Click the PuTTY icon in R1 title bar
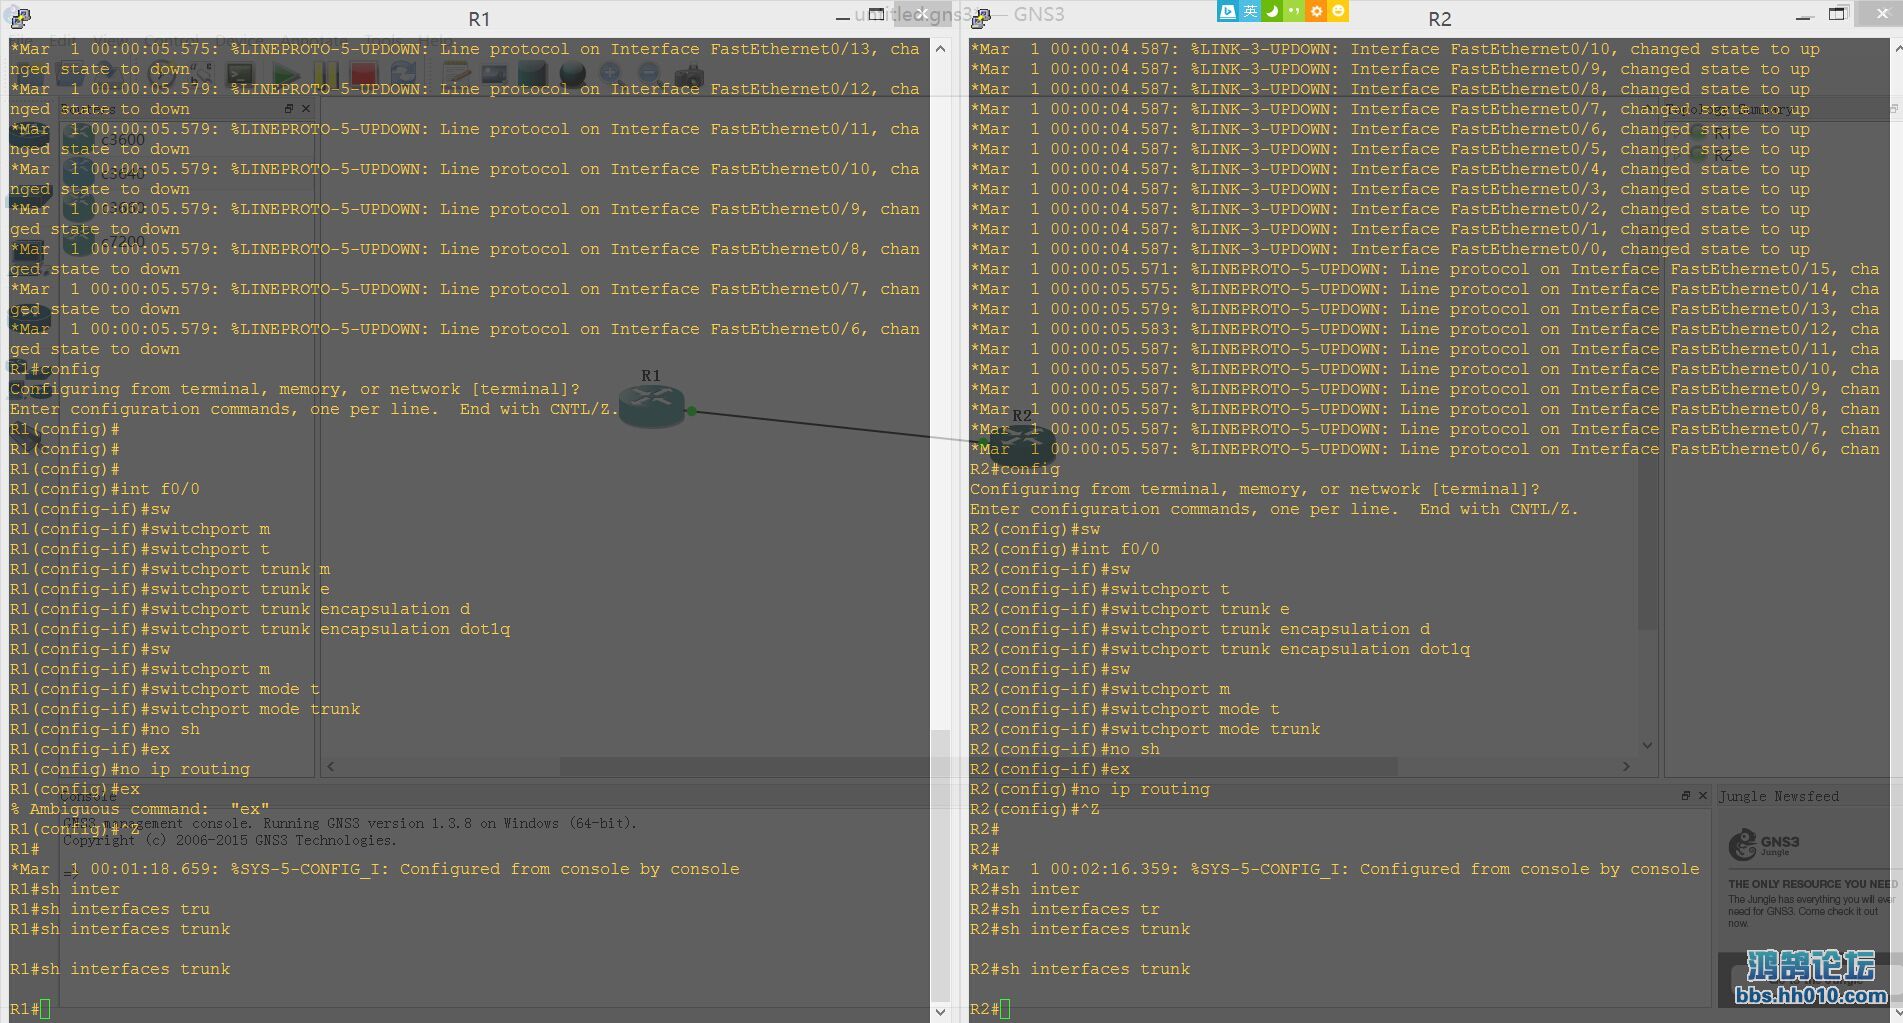 [19, 17]
